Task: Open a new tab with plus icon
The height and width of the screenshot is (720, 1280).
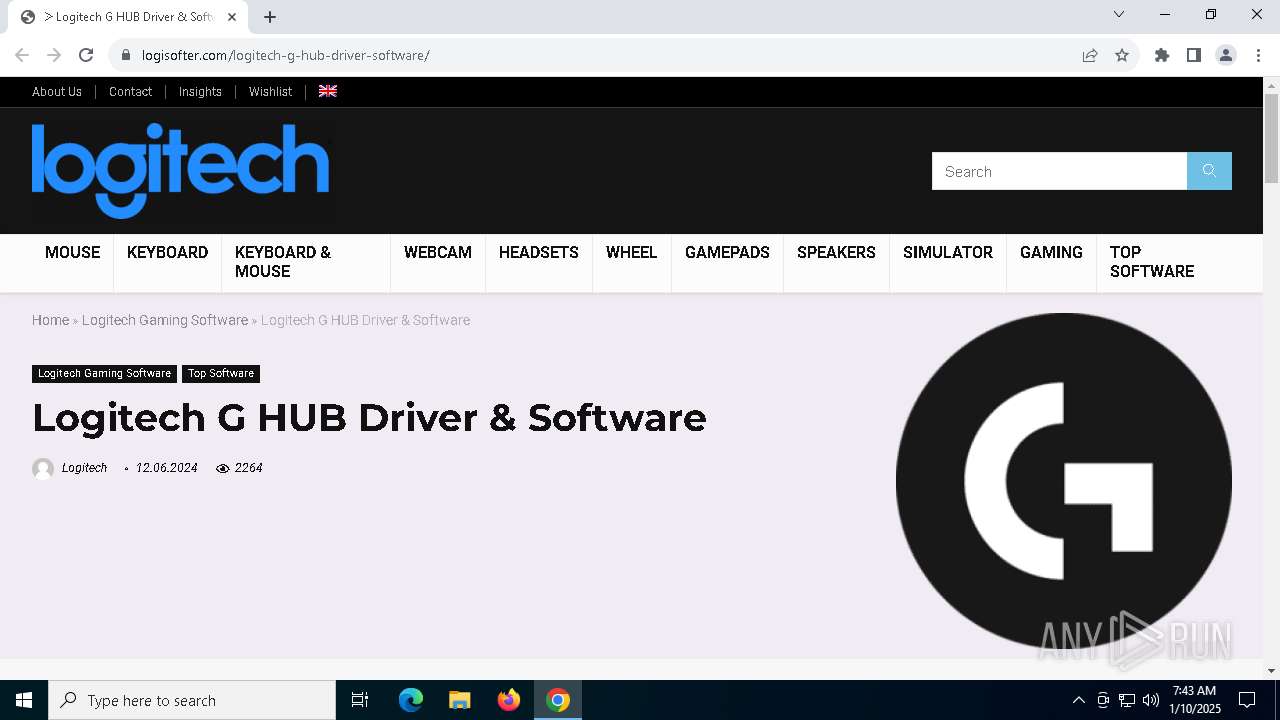Action: (270, 17)
